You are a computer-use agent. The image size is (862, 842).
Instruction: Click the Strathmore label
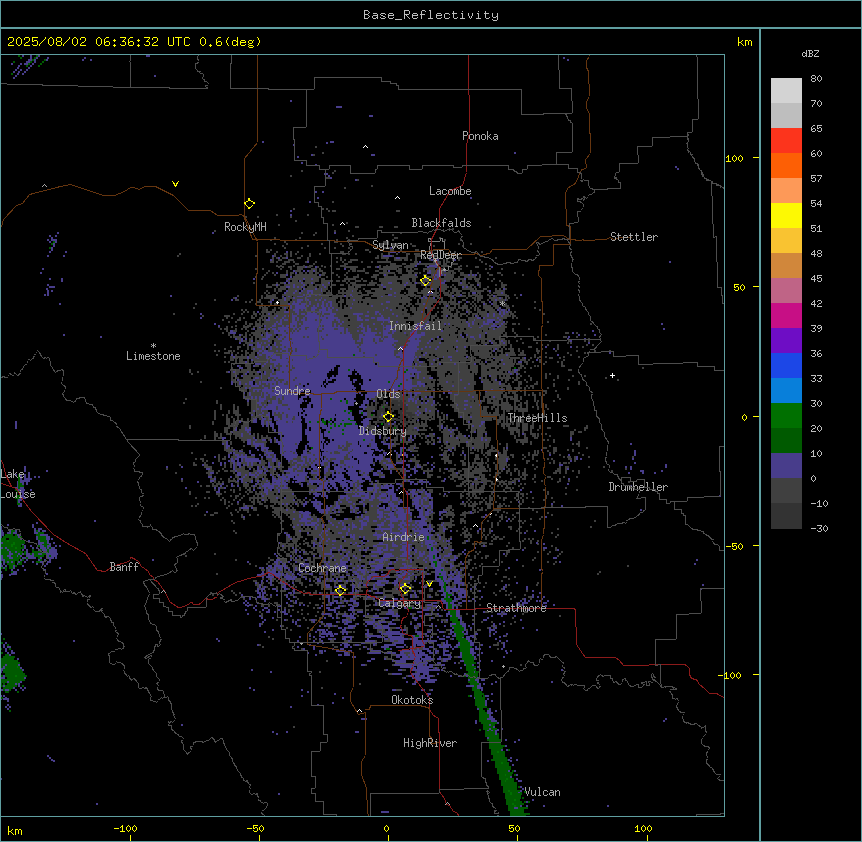tap(516, 608)
